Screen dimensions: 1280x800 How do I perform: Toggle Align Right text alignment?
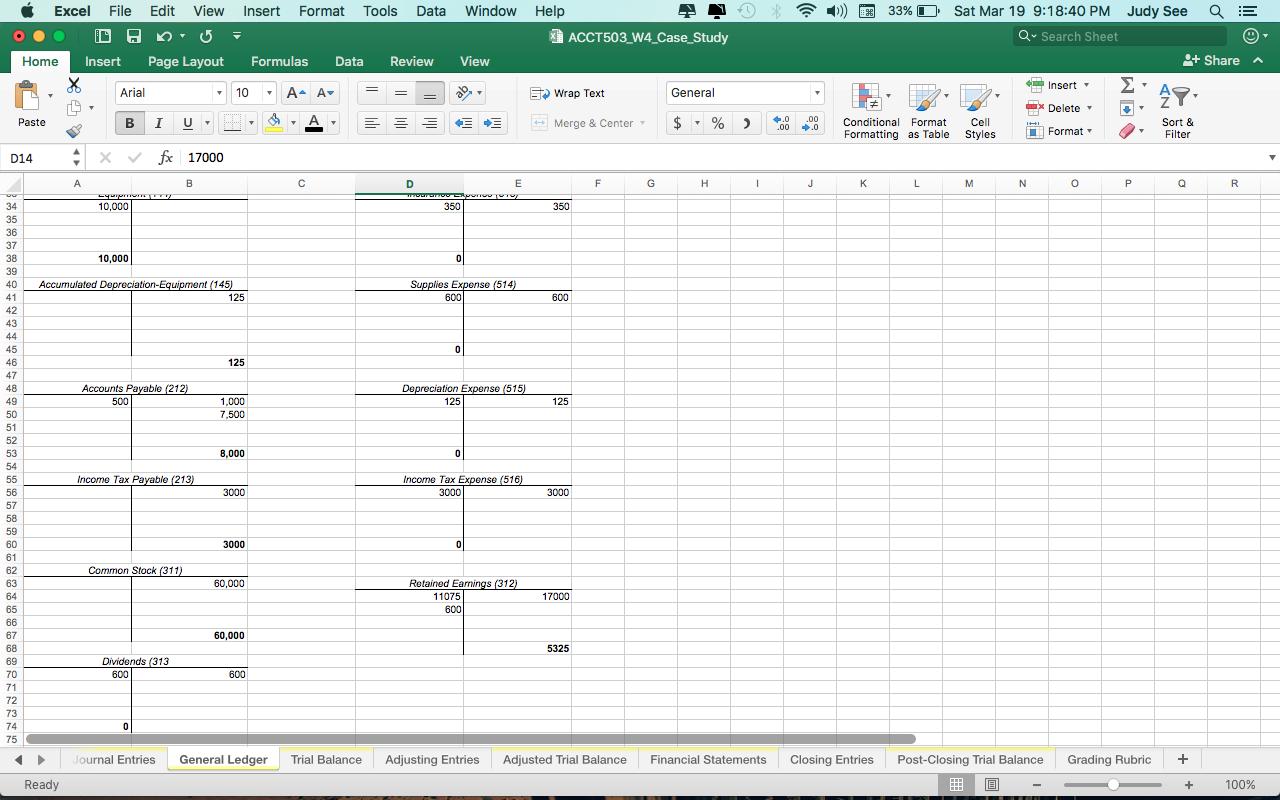[x=430, y=123]
